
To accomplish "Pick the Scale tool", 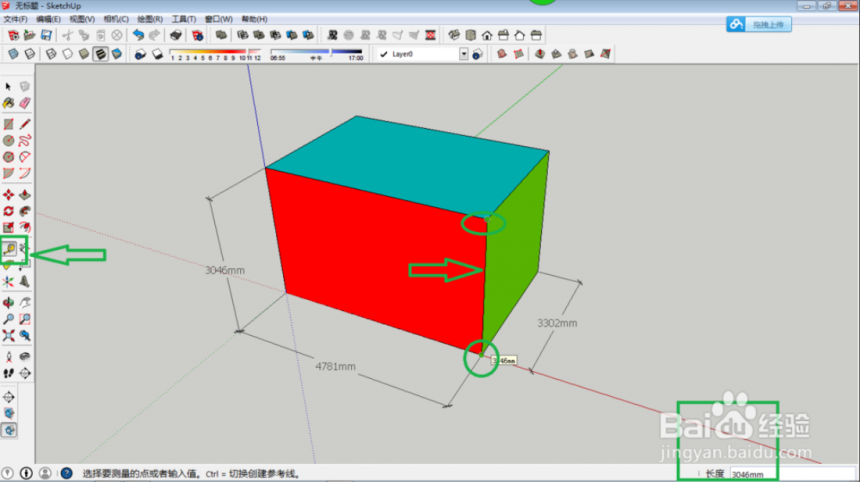I will 8,228.
